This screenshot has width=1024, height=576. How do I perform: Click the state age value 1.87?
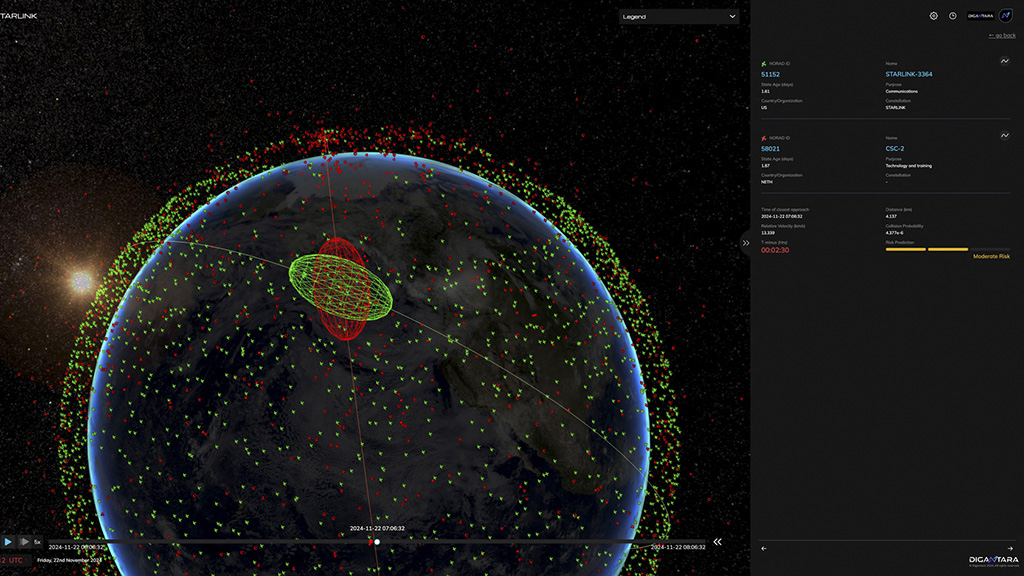pyautogui.click(x=765, y=166)
